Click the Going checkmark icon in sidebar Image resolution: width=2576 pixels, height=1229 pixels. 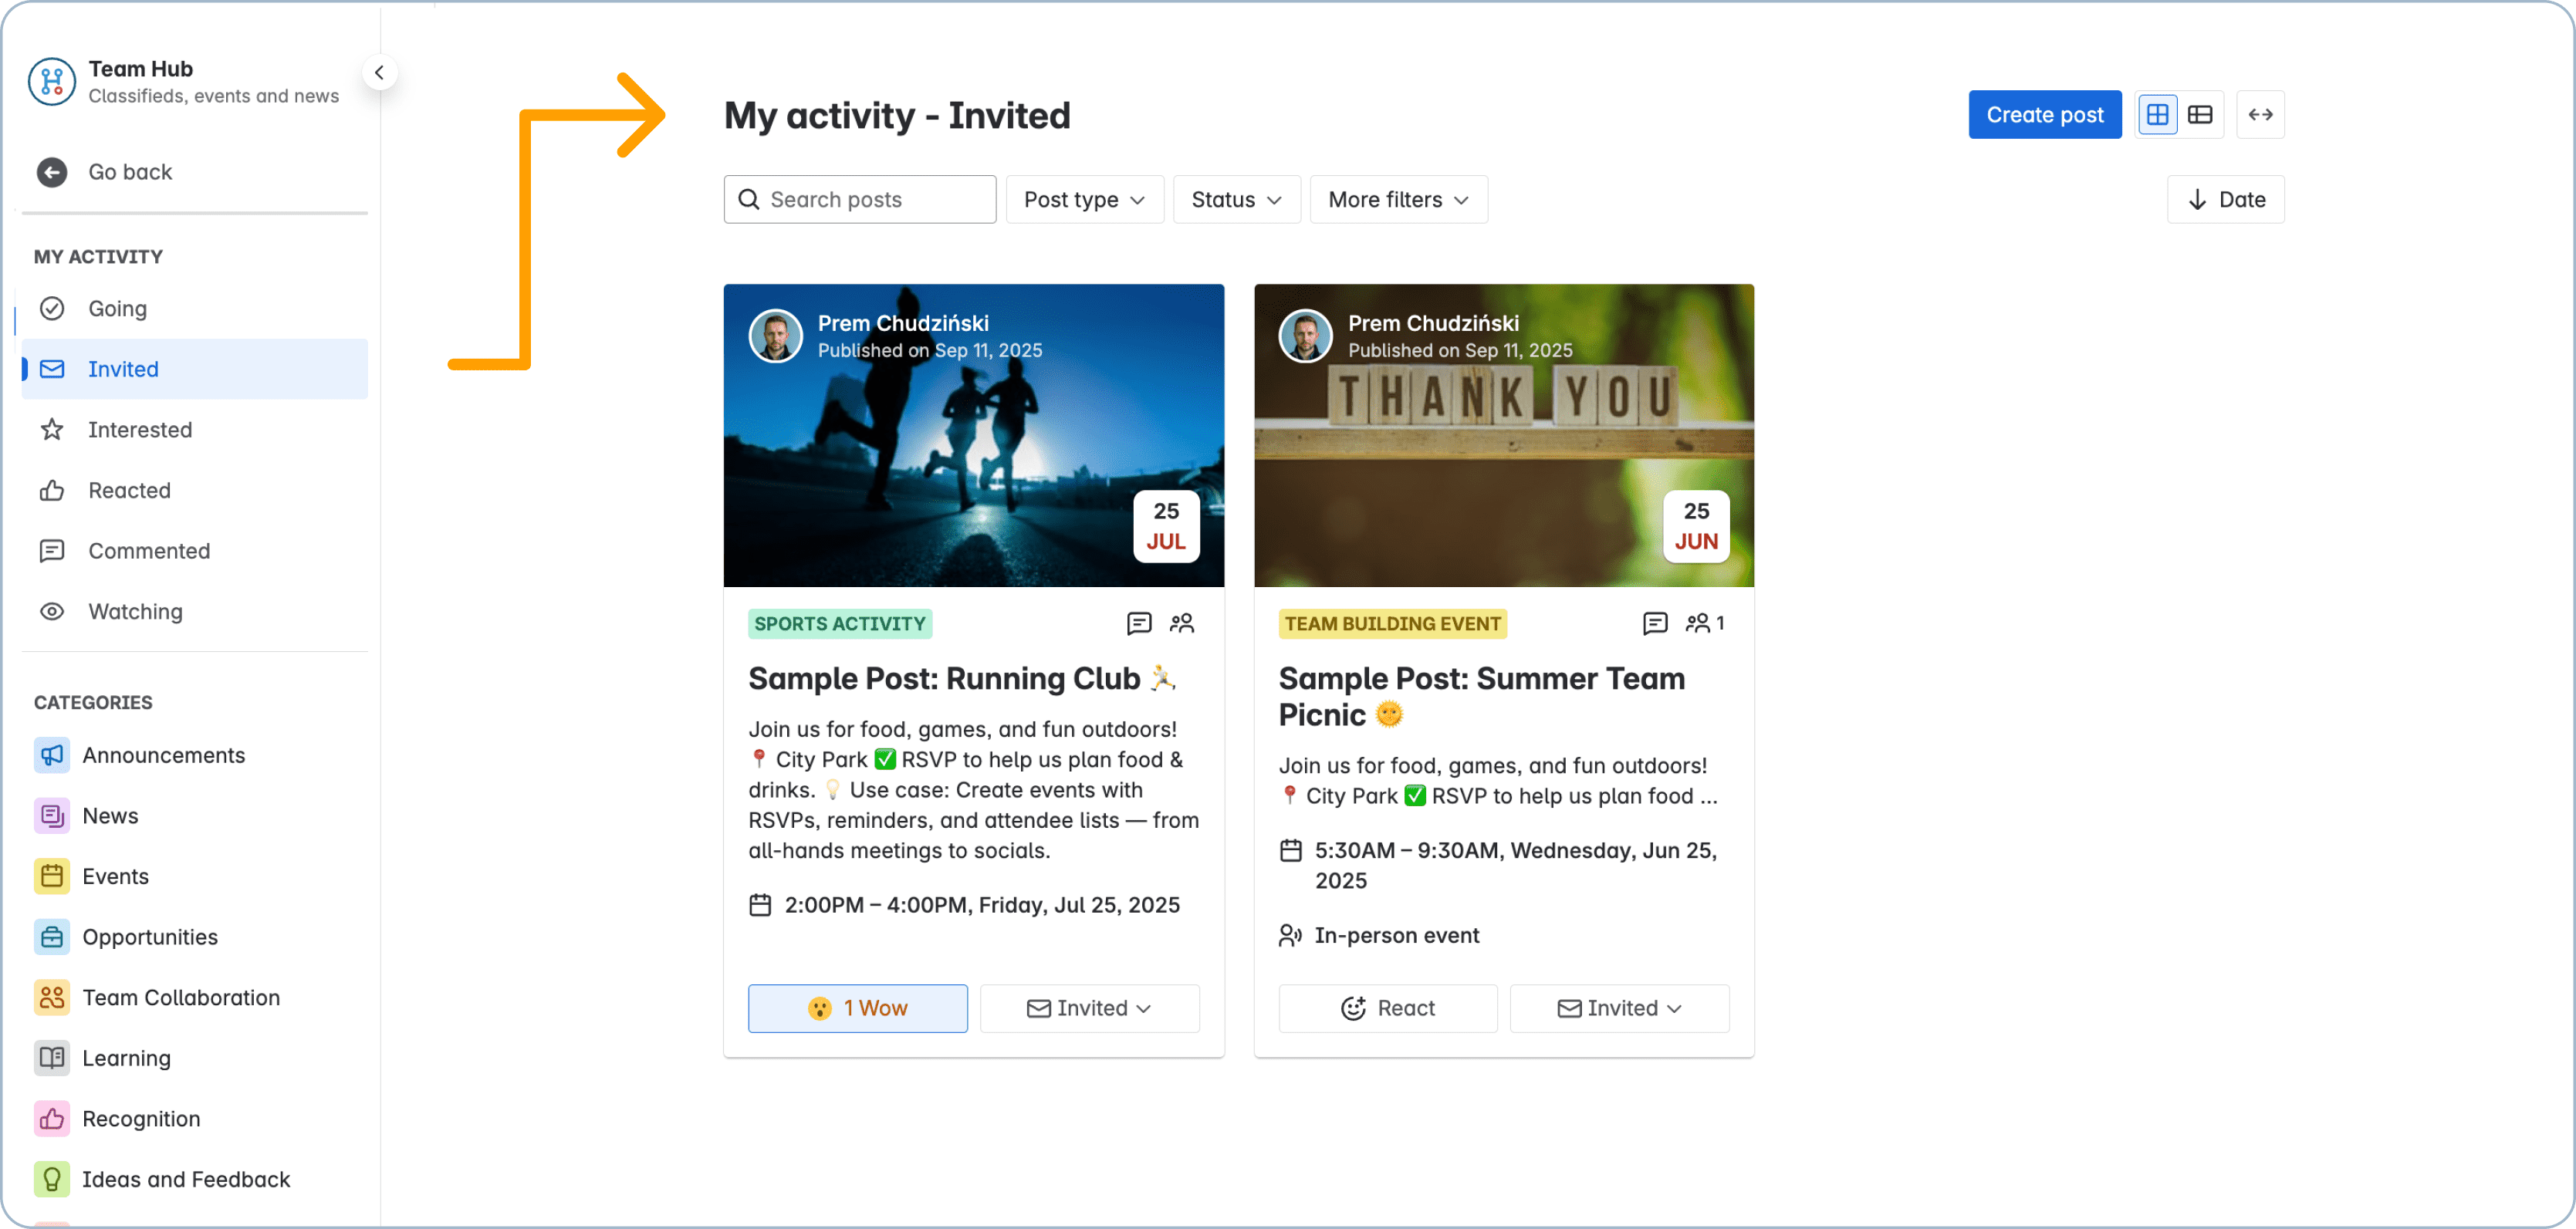point(52,308)
